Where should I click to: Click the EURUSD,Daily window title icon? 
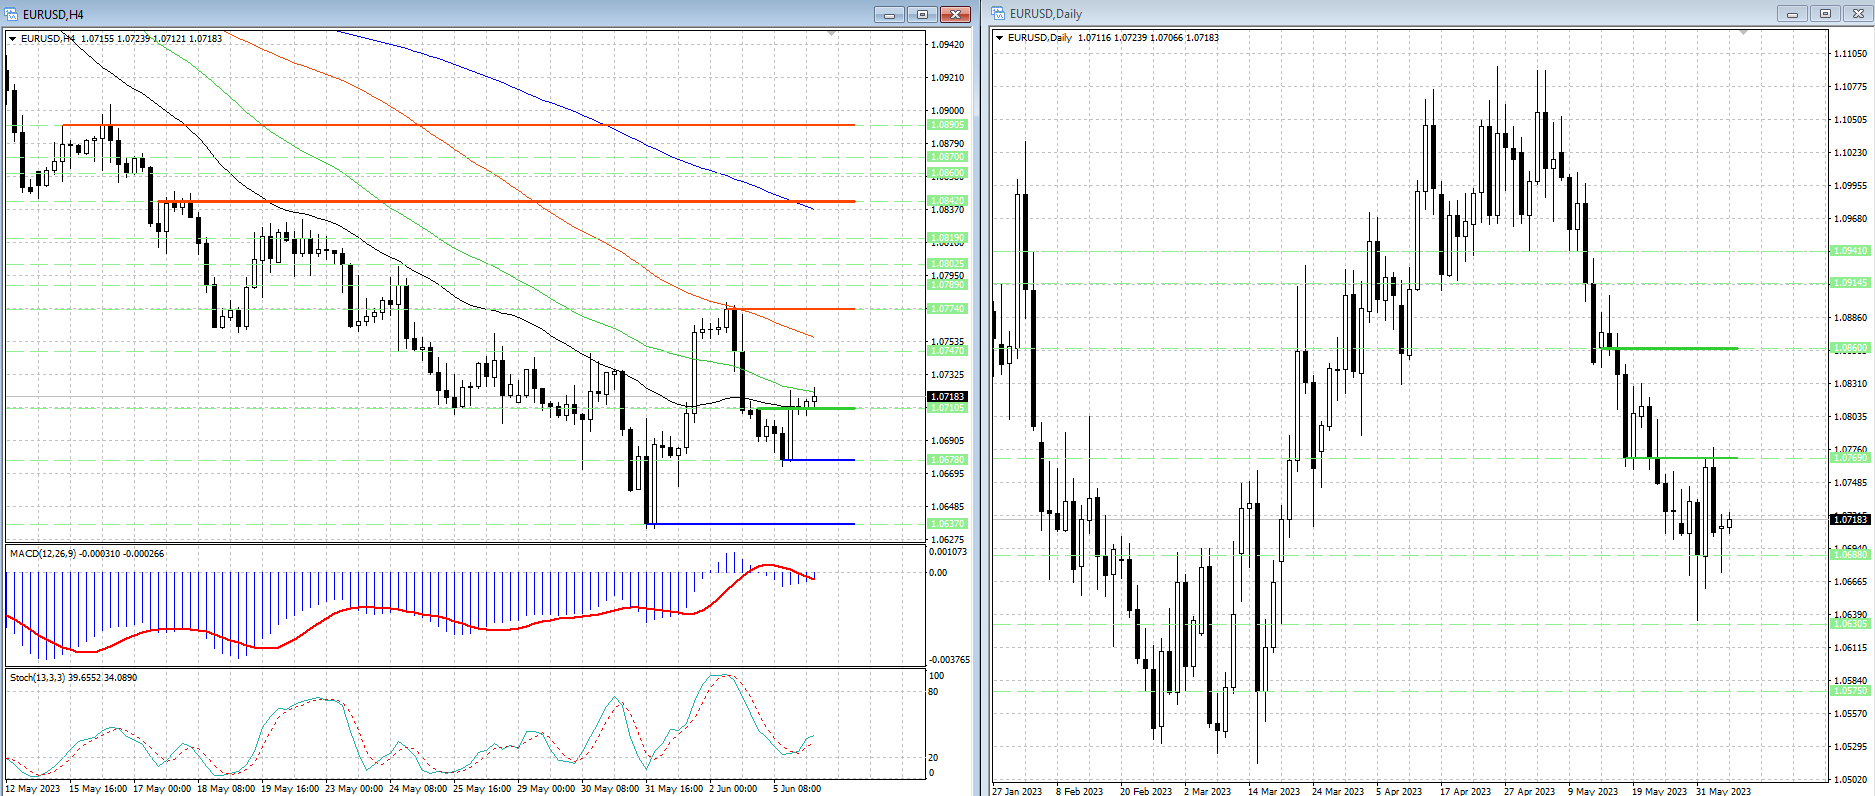[998, 14]
